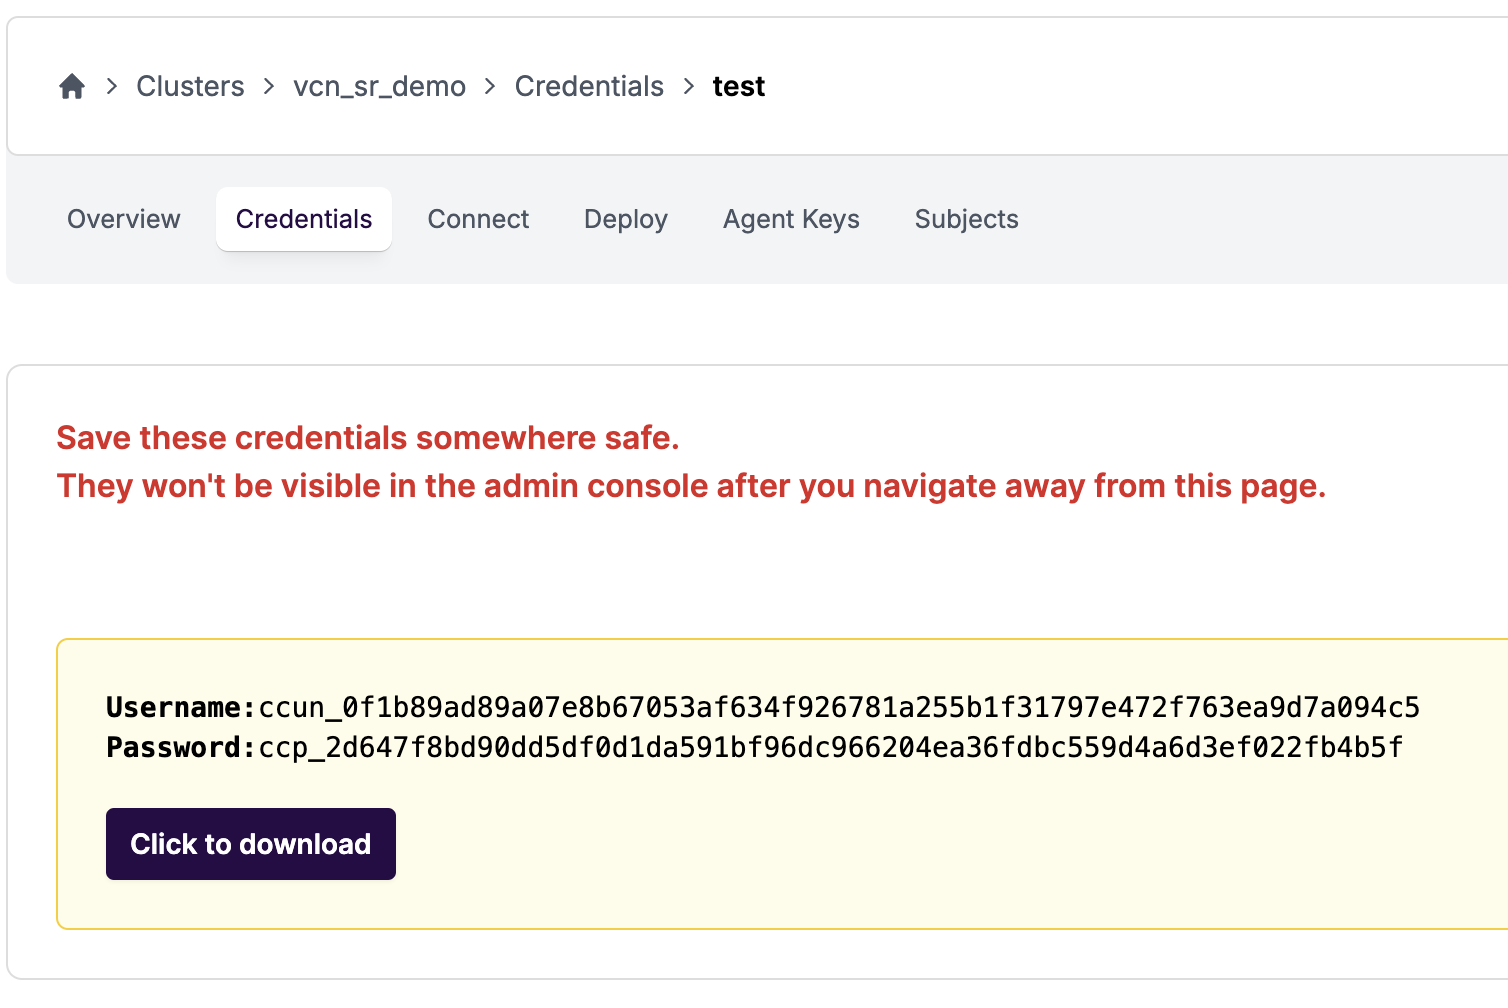Image resolution: width=1508 pixels, height=1008 pixels.
Task: Open the Connect tab
Action: coord(478,219)
